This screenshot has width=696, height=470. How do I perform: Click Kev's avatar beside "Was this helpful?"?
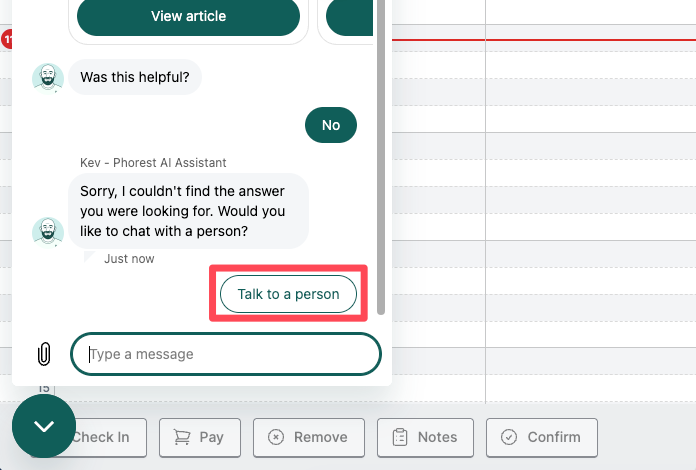click(48, 78)
